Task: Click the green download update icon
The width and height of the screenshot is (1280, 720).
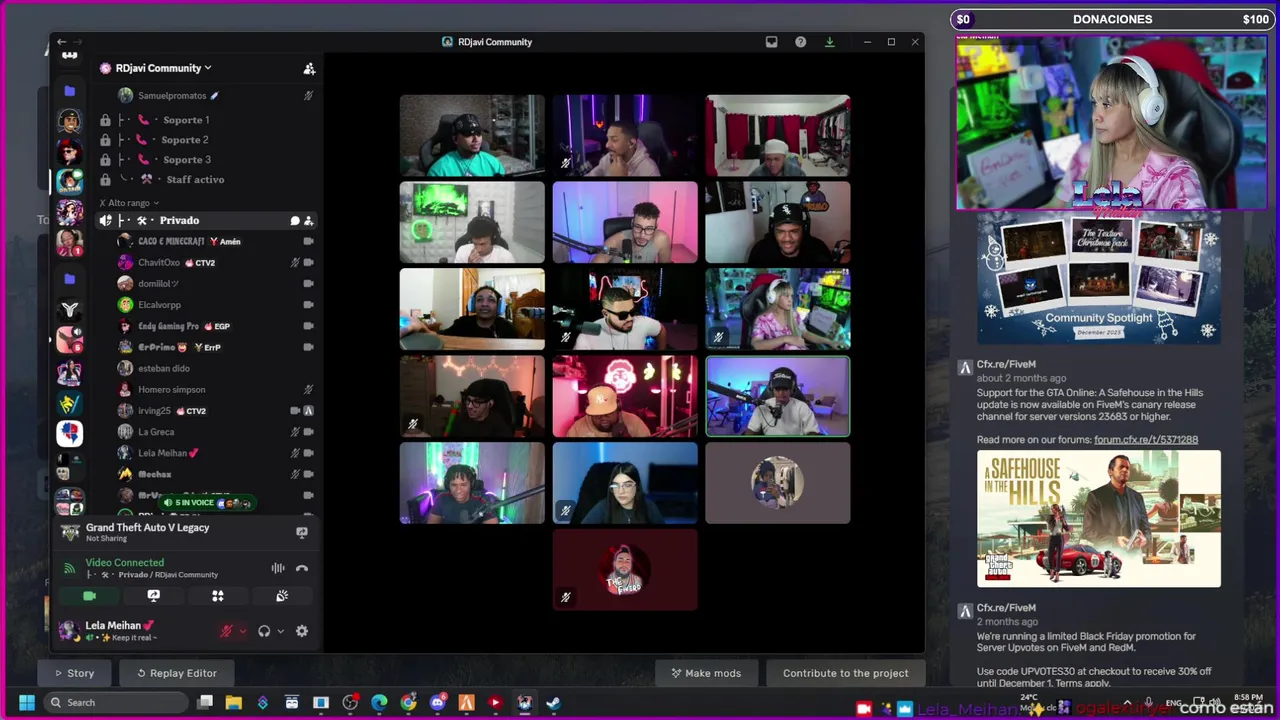Action: click(829, 42)
